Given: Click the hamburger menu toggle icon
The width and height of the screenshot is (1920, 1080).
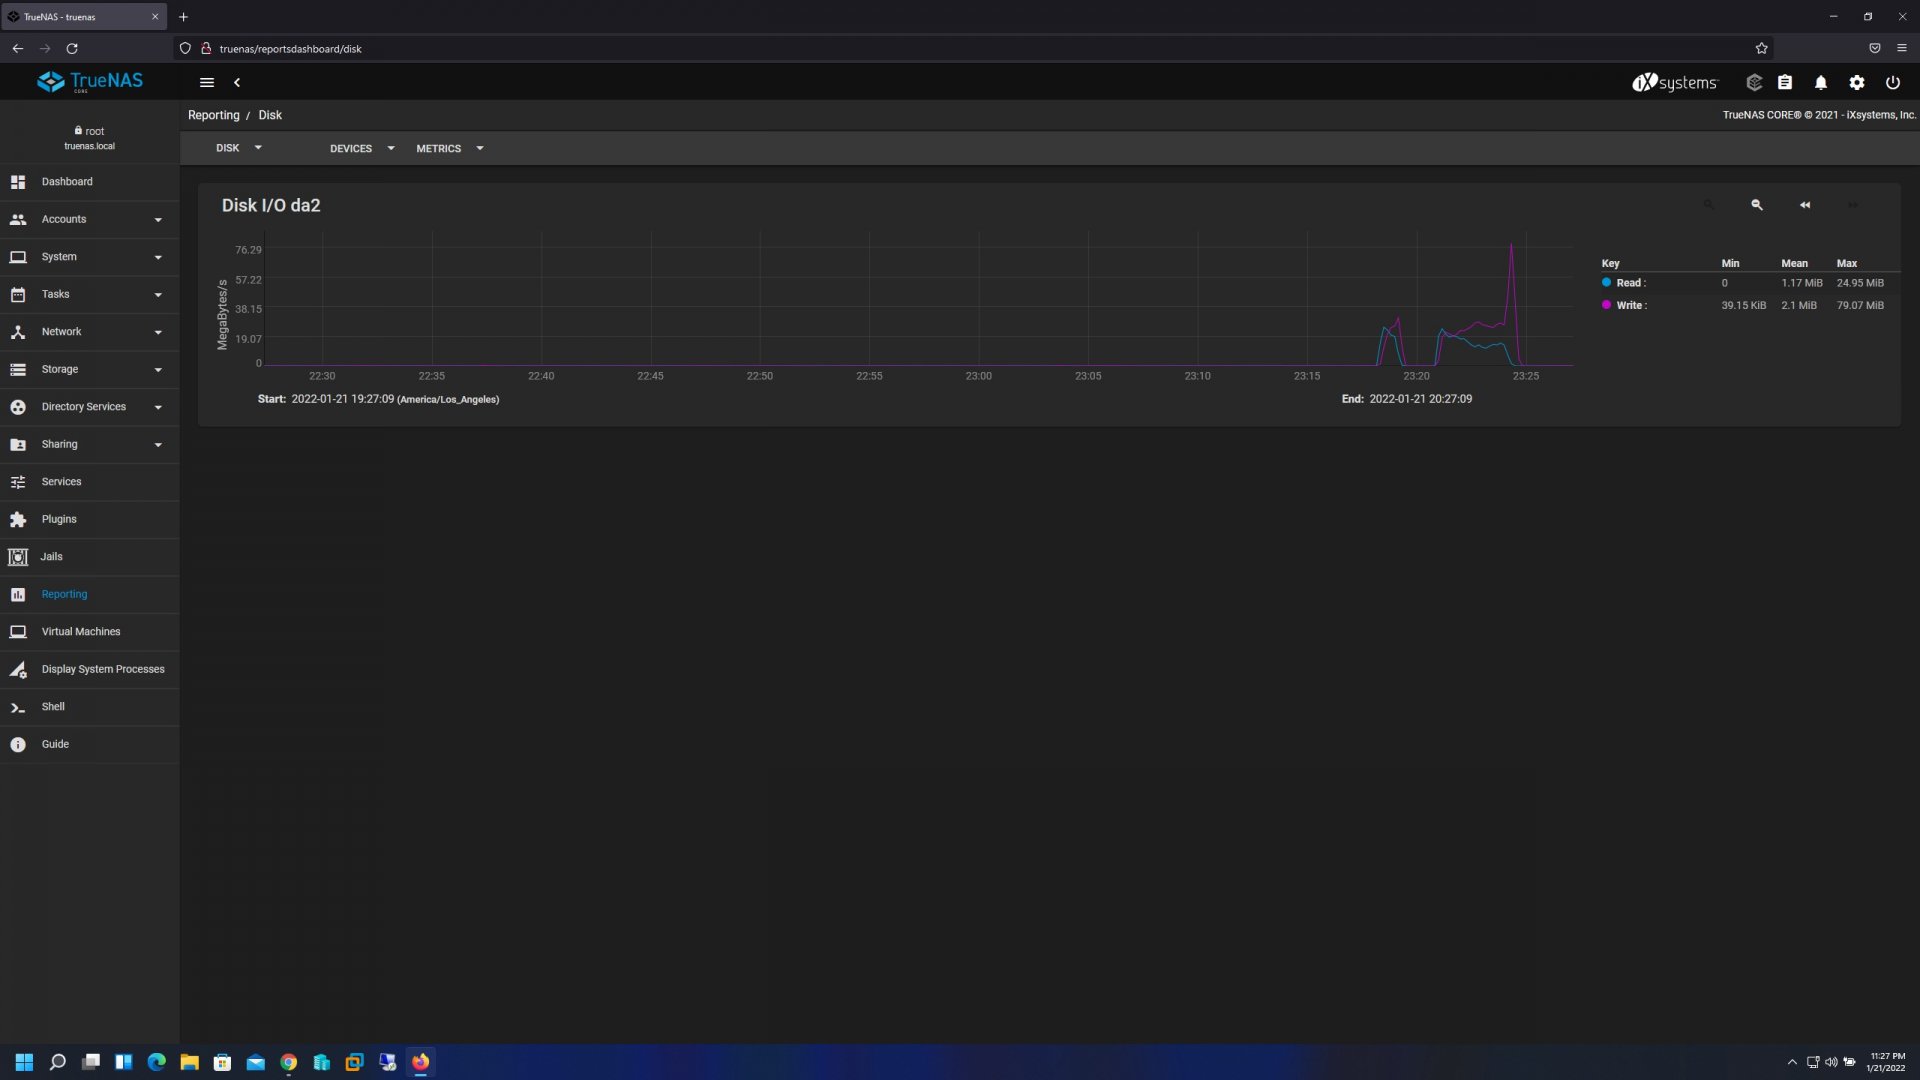Looking at the screenshot, I should [207, 83].
